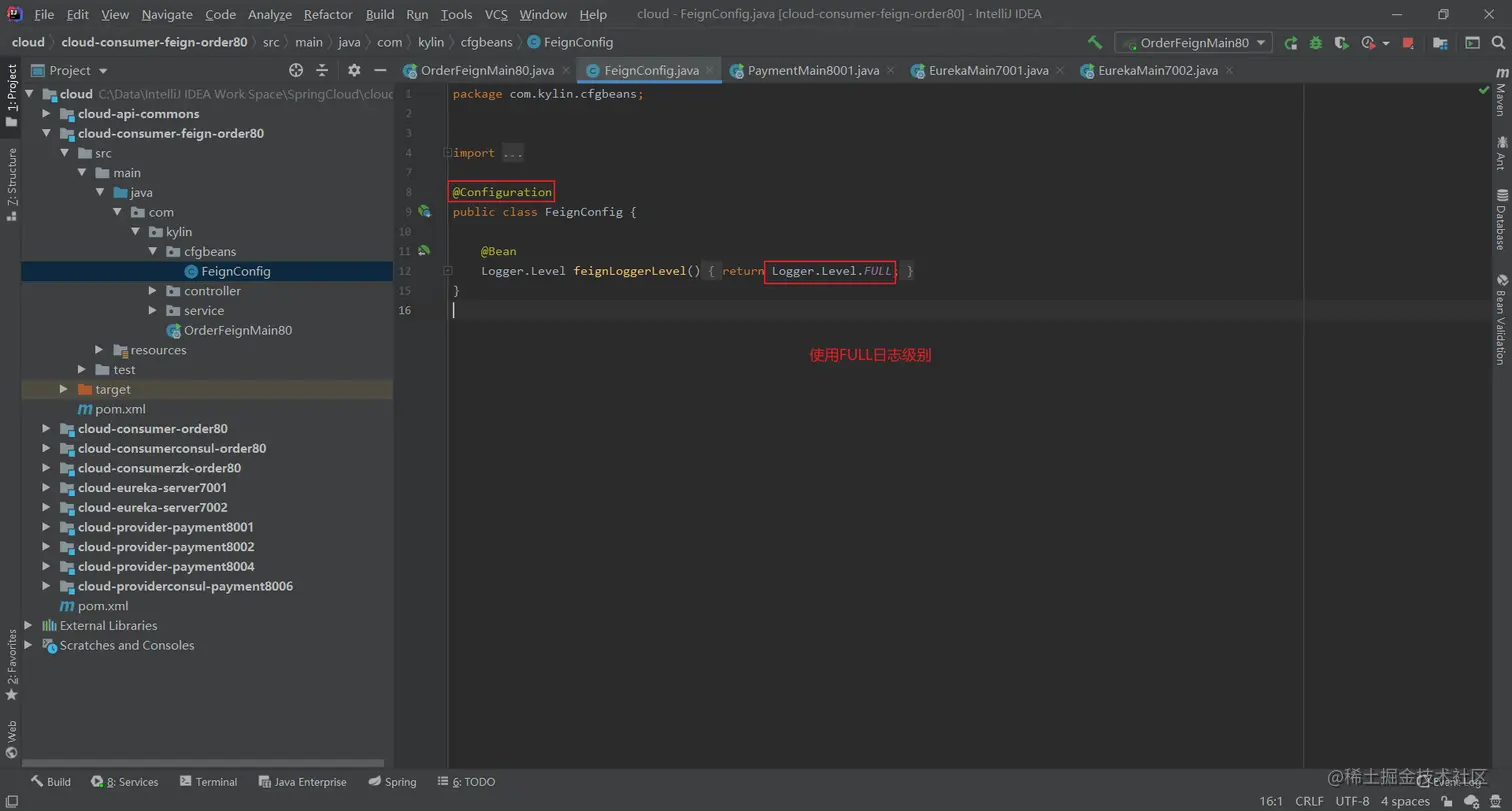Toggle the 1: Project tool window tab
This screenshot has width=1512, height=811.
[x=11, y=96]
